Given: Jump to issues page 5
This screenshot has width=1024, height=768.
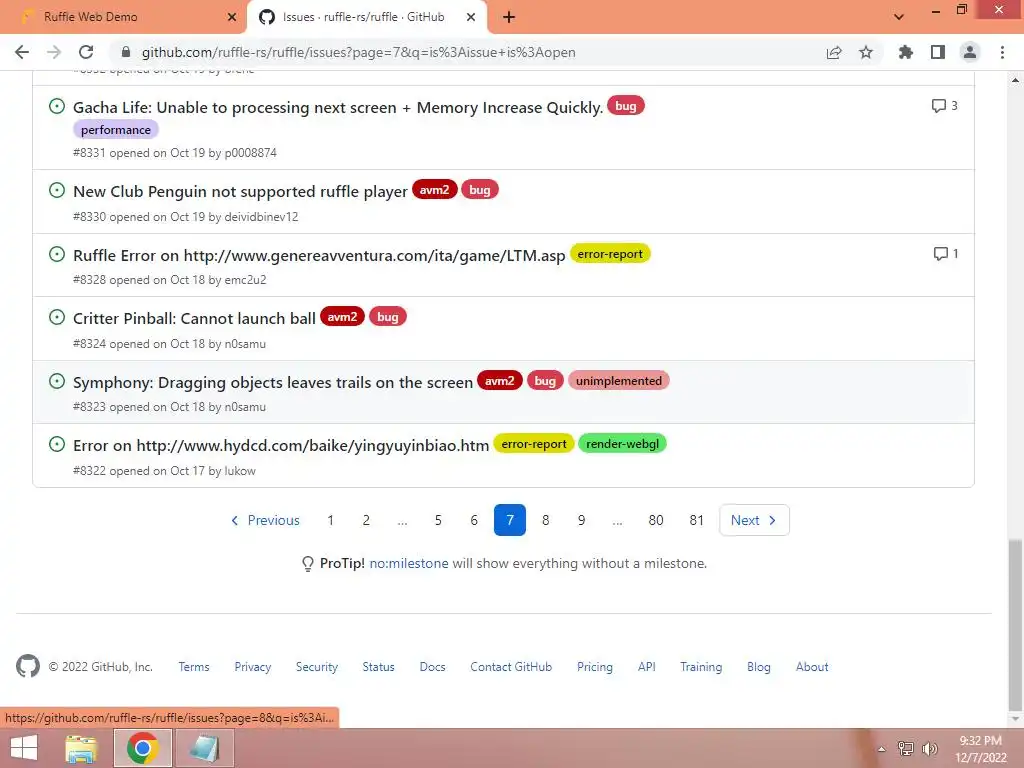Looking at the screenshot, I should (438, 520).
